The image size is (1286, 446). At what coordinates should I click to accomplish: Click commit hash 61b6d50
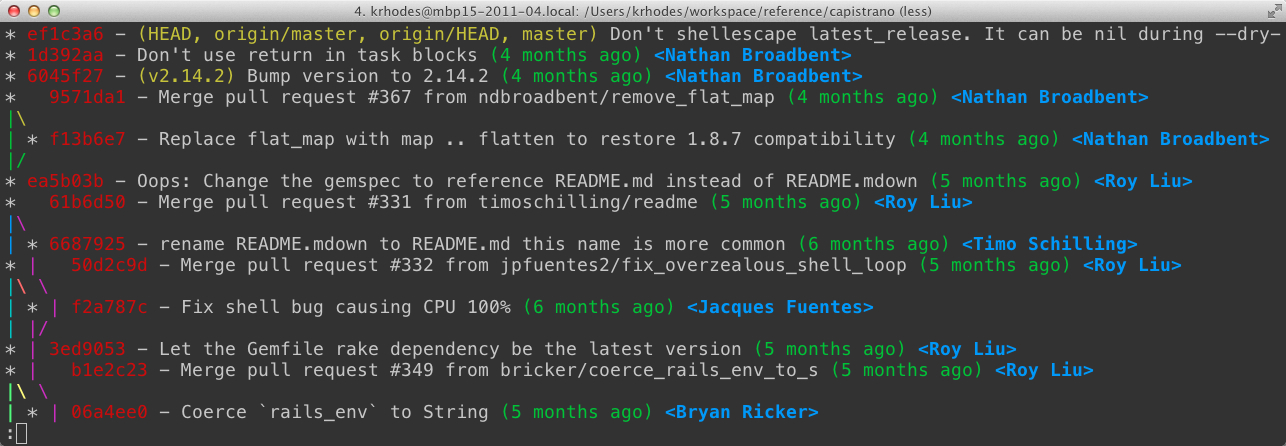[87, 202]
